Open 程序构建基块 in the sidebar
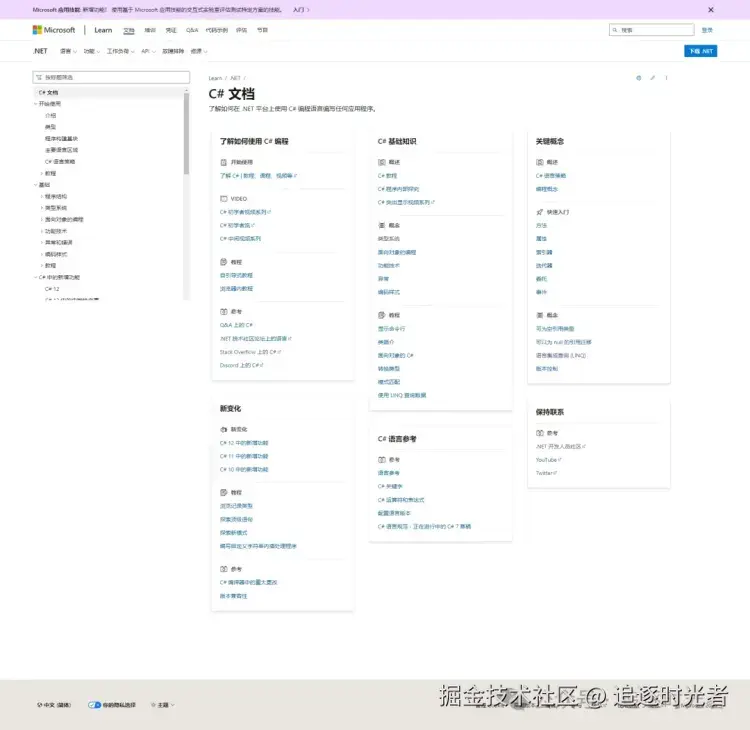Viewport: 750px width, 730px height. point(61,138)
